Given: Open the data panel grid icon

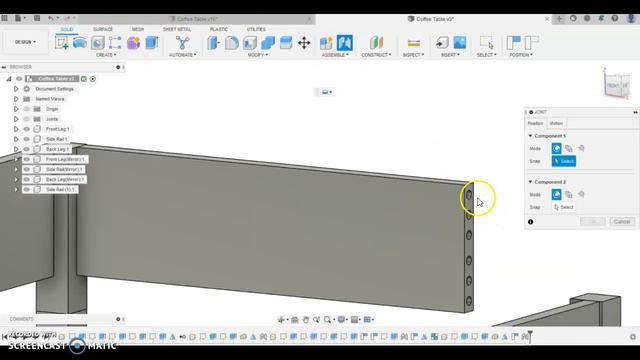Looking at the screenshot, I should (x=4, y=18).
